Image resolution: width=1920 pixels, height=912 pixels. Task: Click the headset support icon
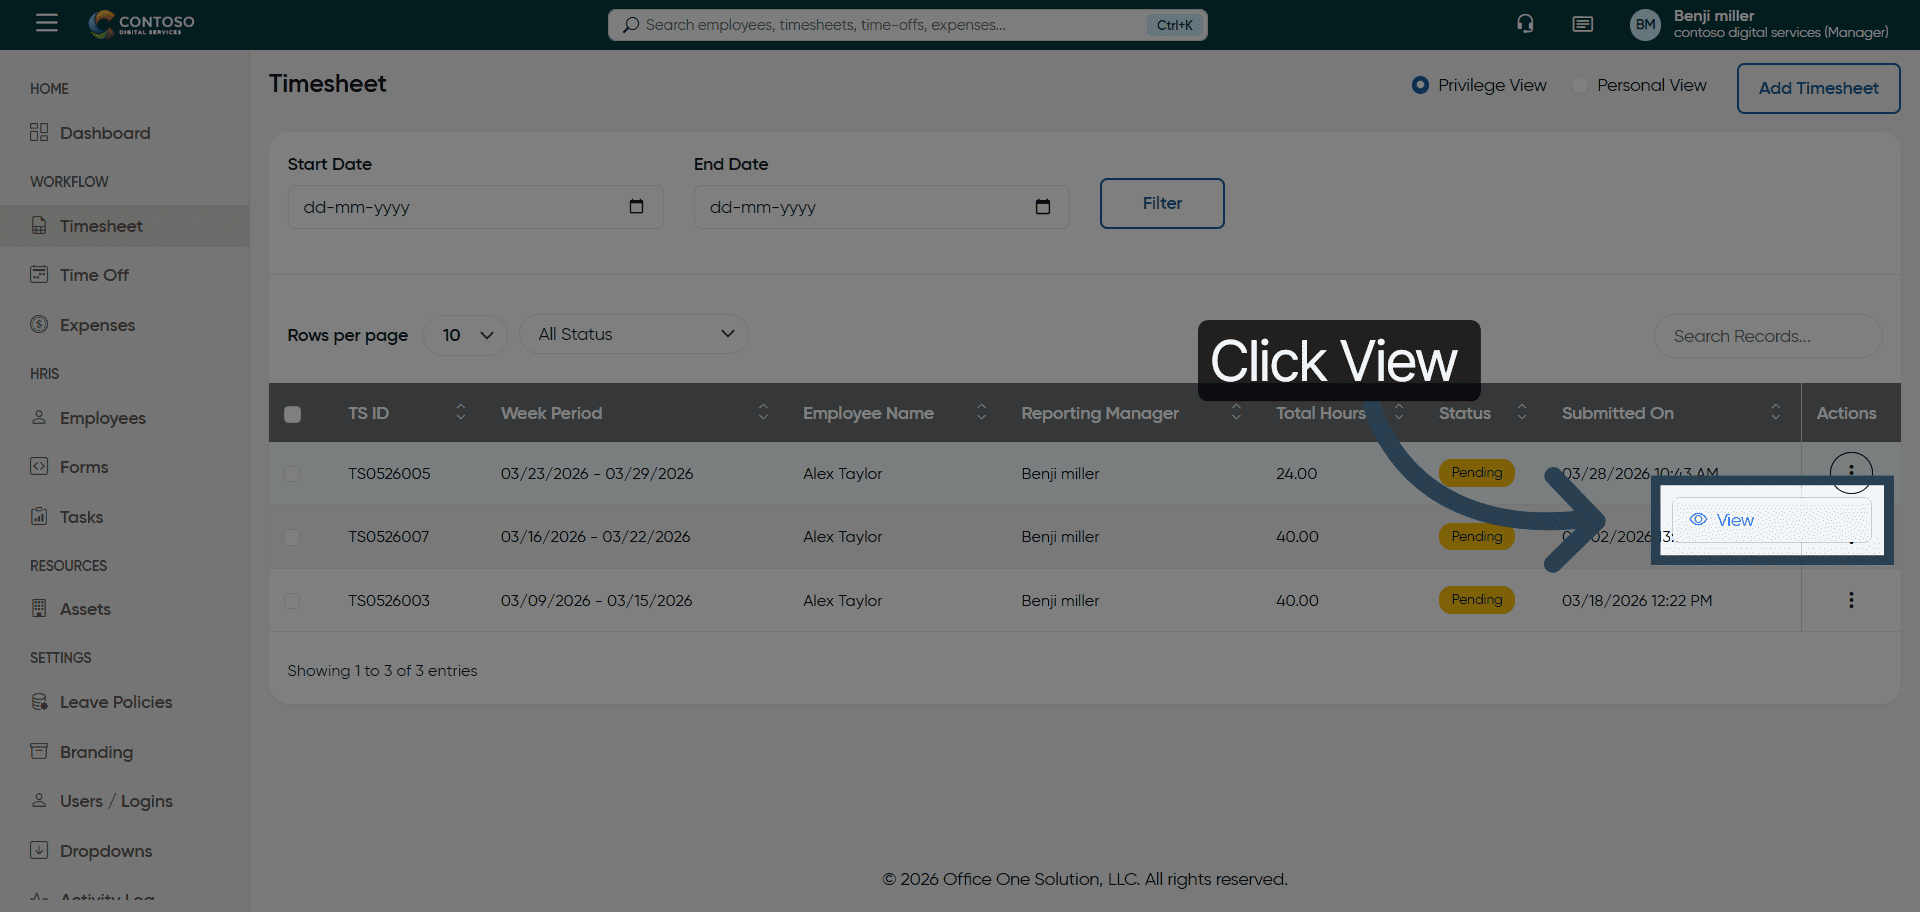(1525, 24)
